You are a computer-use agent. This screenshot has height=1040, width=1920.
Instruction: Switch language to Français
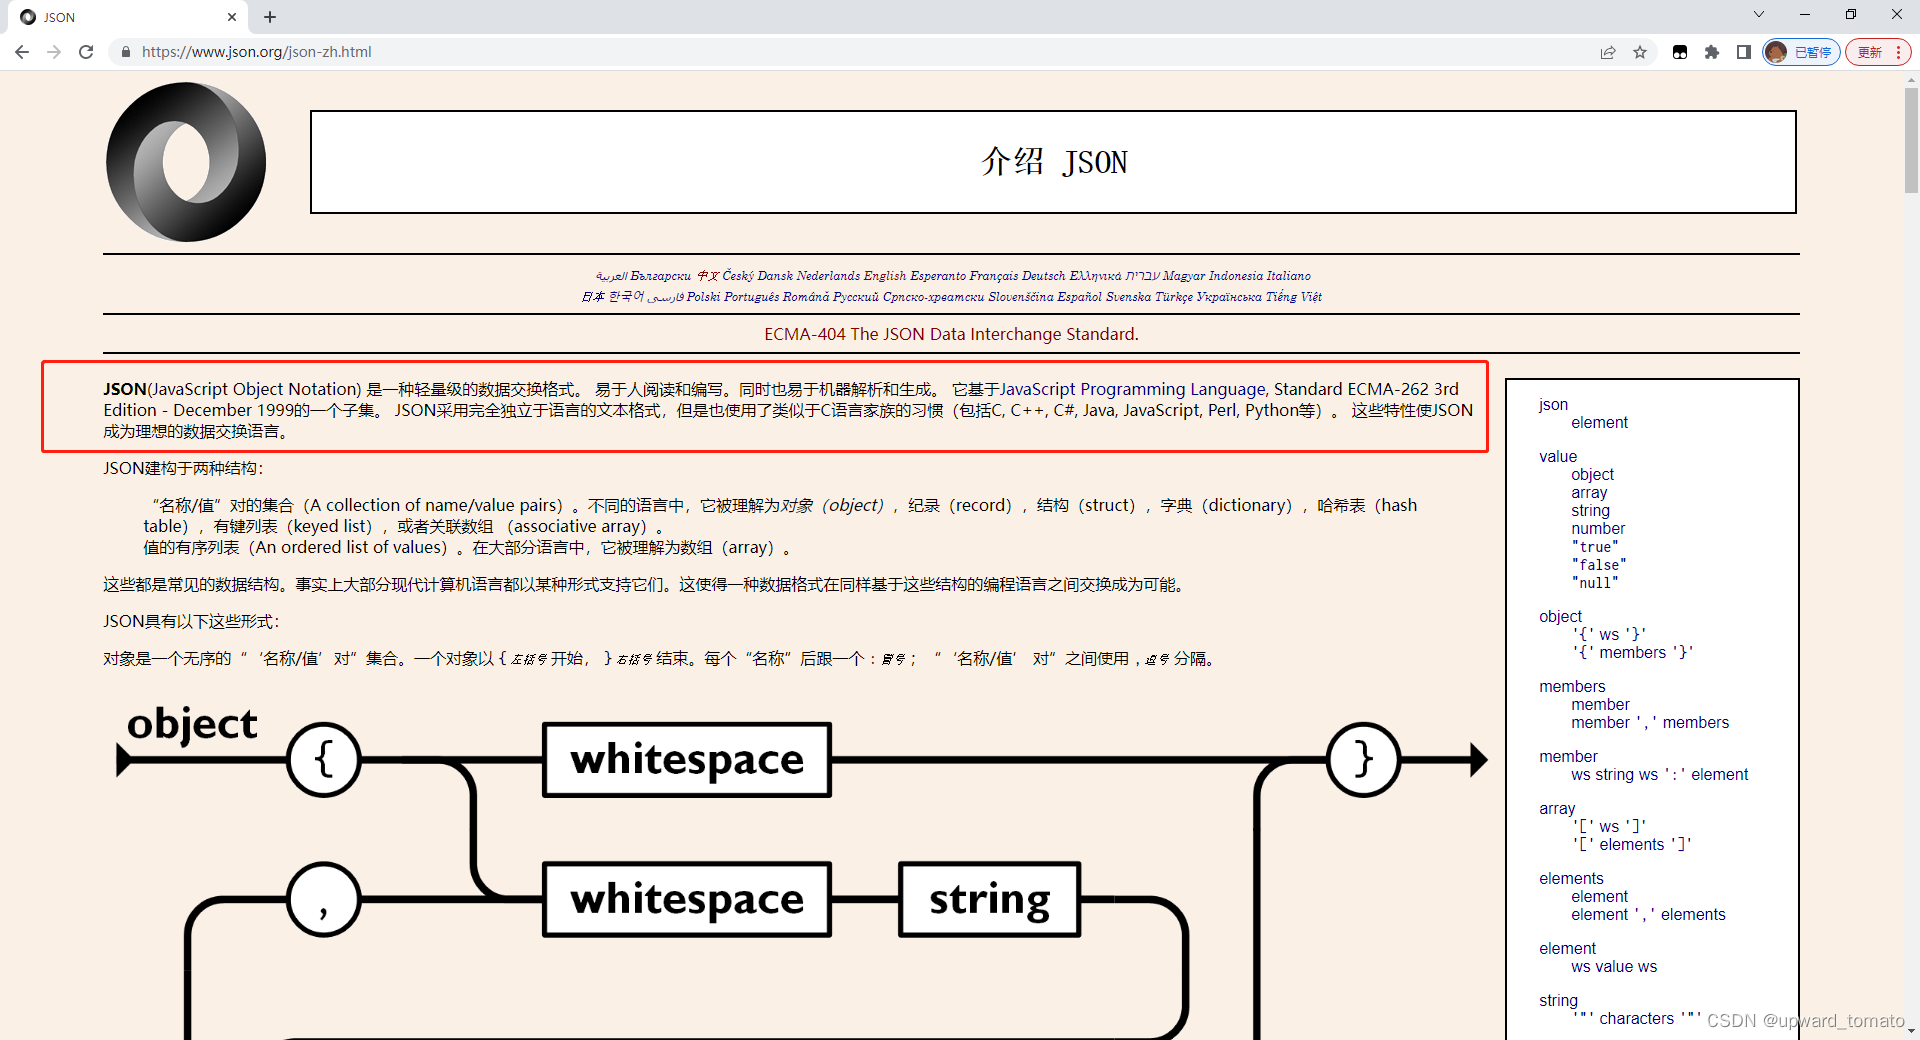(993, 276)
